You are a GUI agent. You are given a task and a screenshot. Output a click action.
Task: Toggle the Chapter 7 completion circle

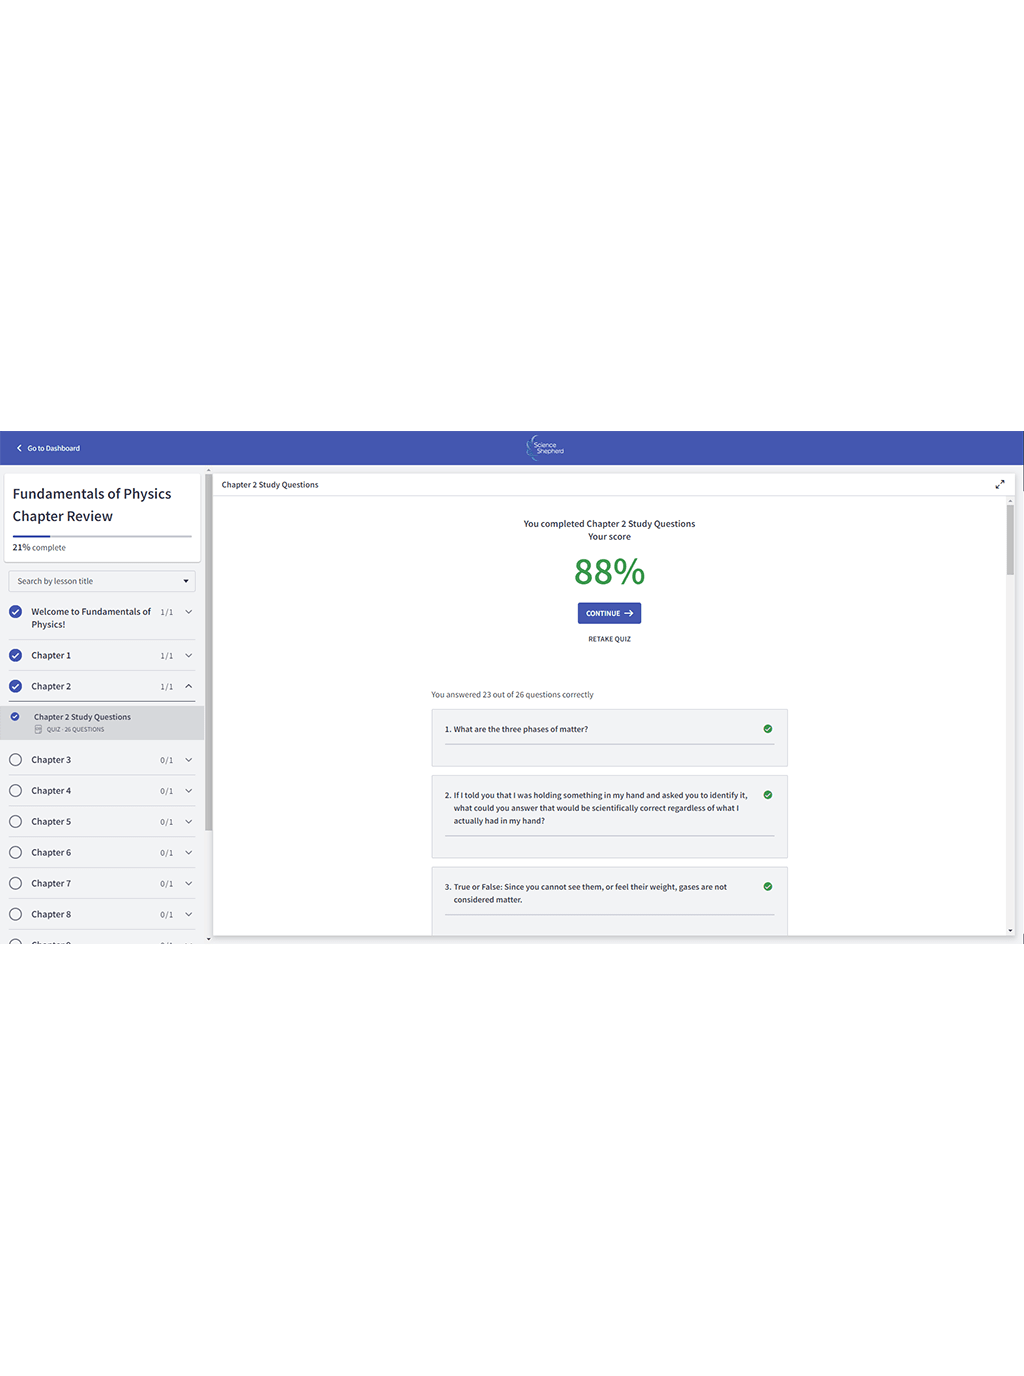click(x=15, y=884)
